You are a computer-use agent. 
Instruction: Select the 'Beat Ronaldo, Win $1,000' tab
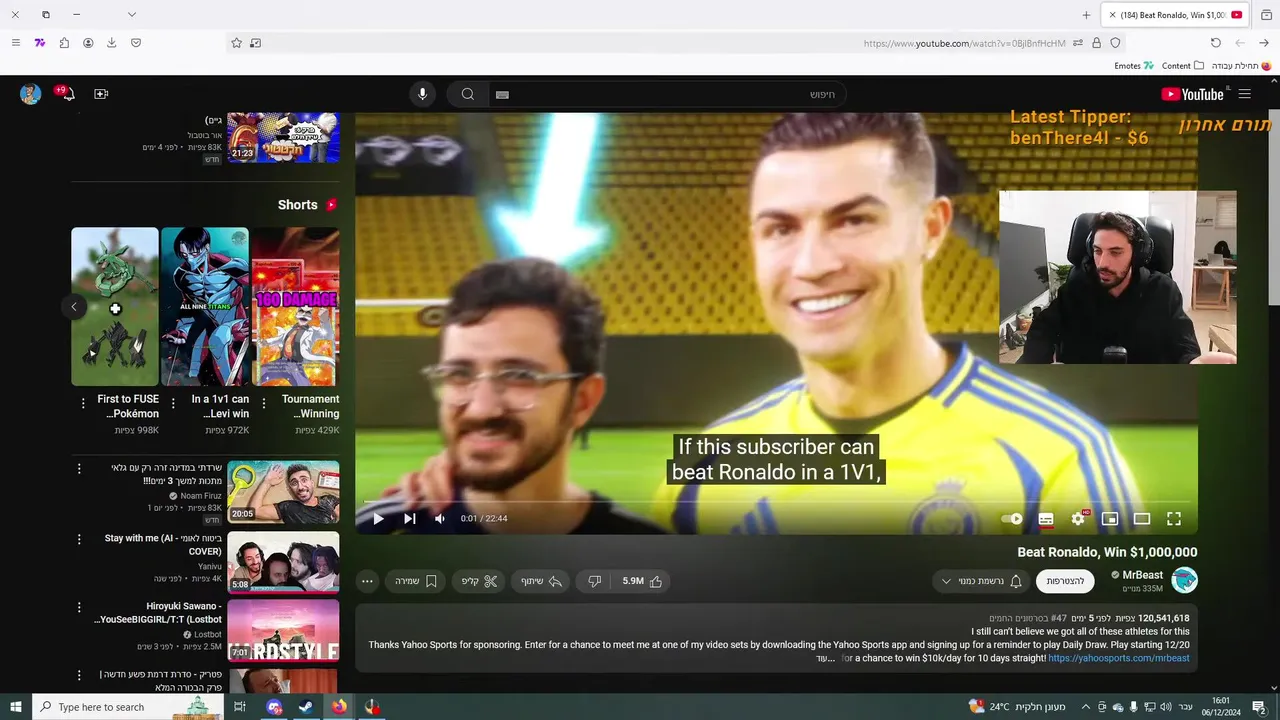tap(1176, 15)
